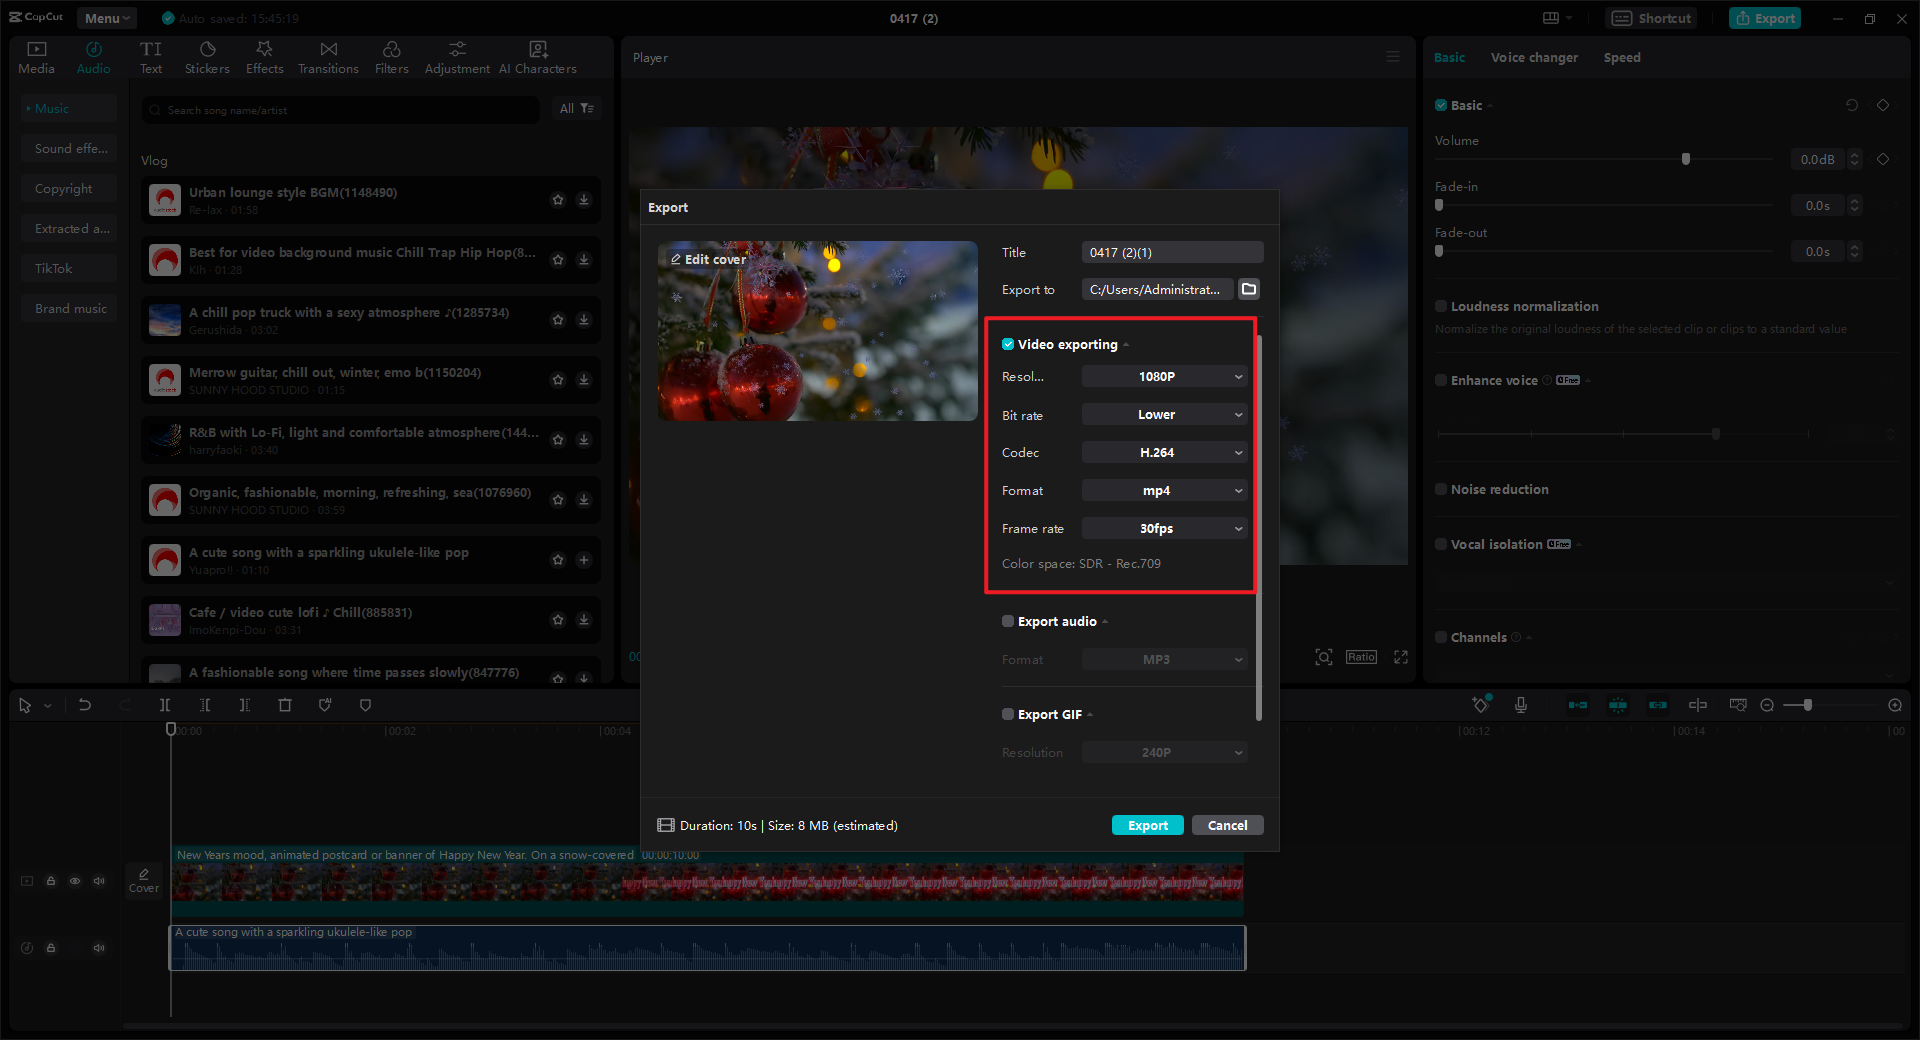Viewport: 1920px width, 1040px height.
Task: Click the export Title input field
Action: click(x=1171, y=252)
